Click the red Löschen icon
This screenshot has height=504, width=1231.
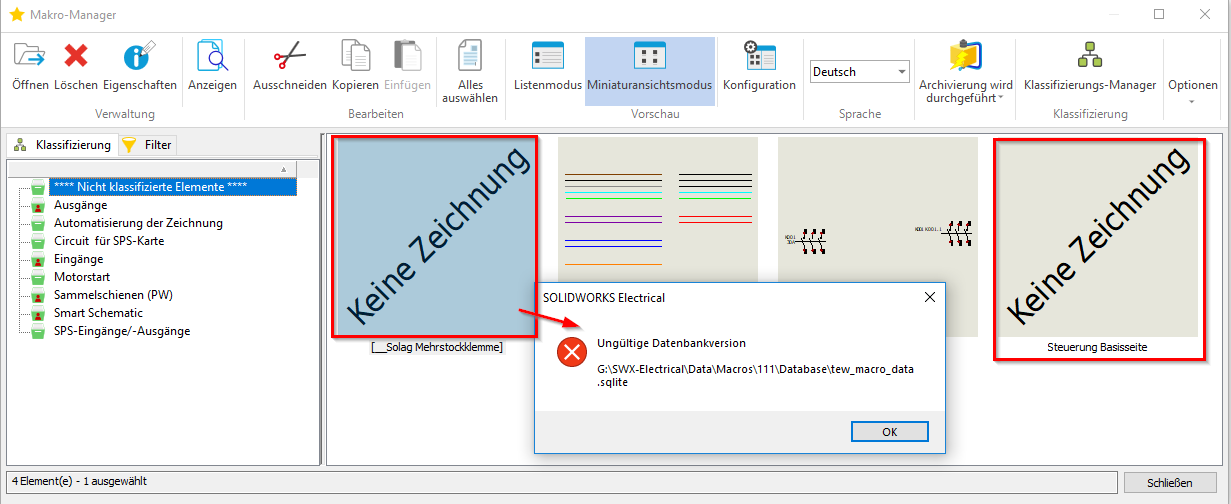[76, 57]
